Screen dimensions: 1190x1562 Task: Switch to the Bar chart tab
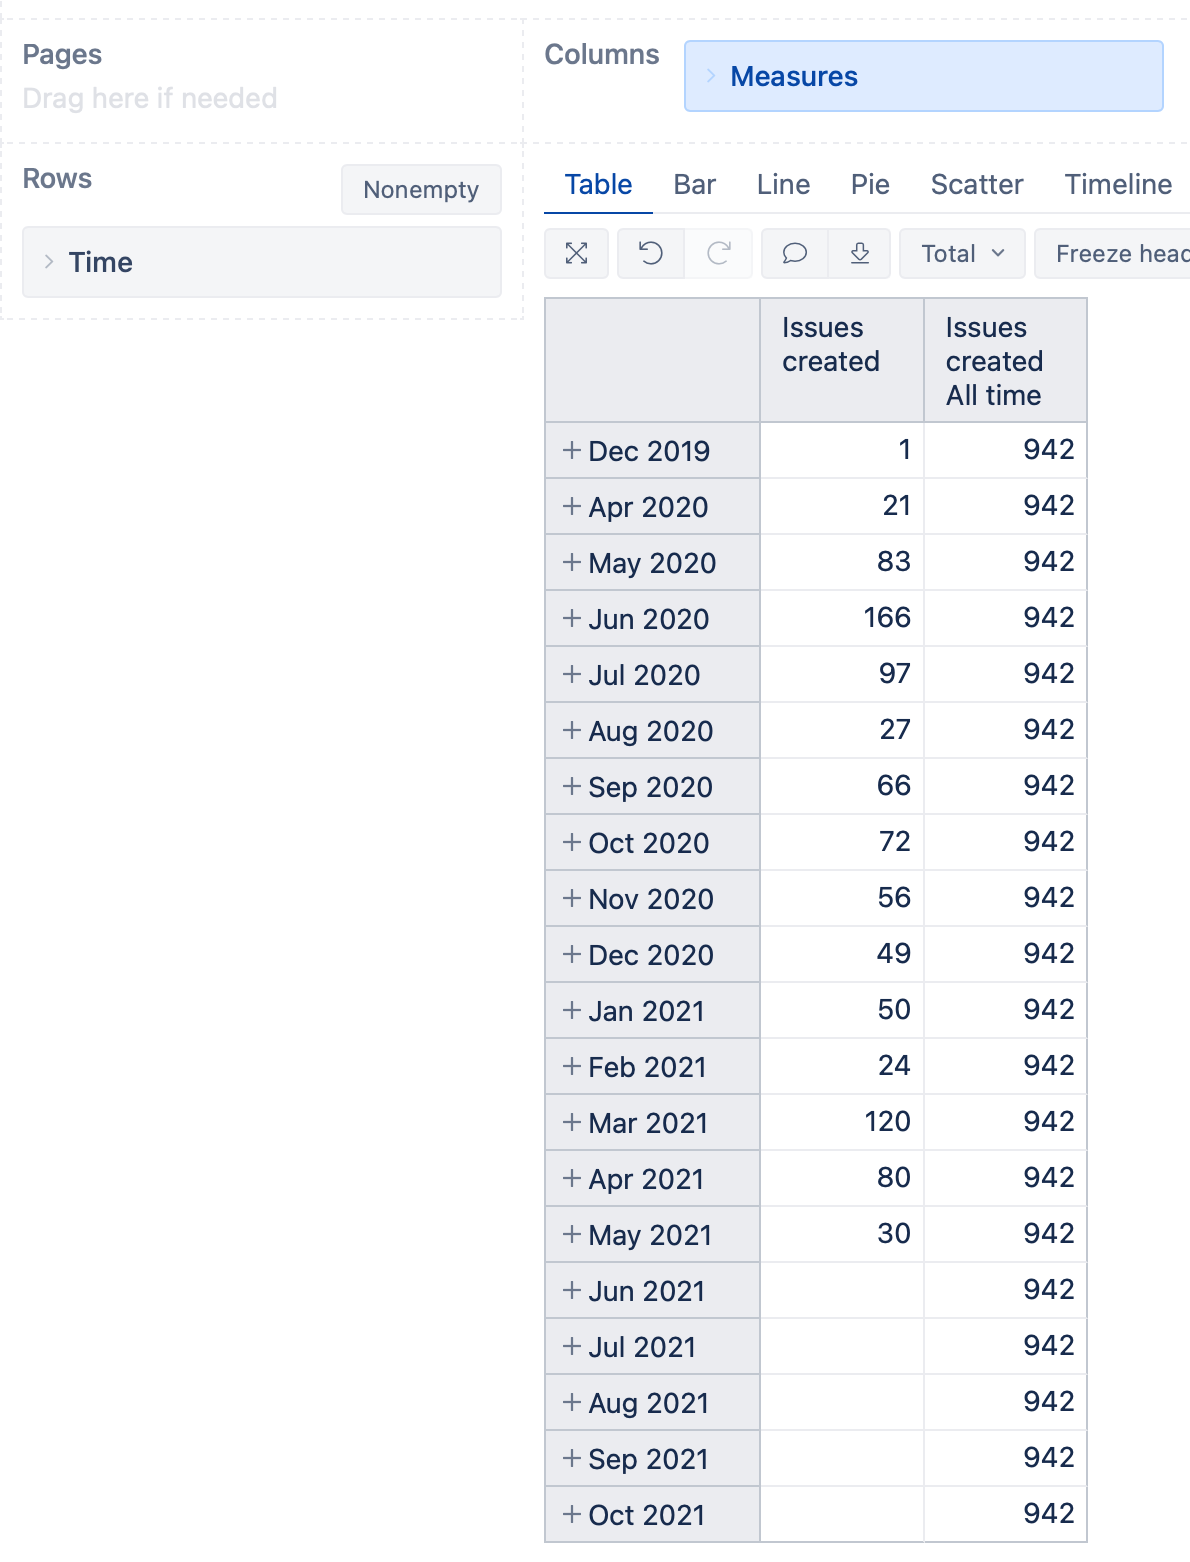[695, 185]
